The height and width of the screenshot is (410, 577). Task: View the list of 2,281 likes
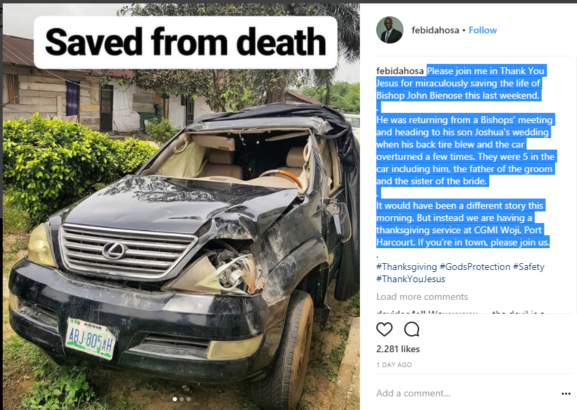(x=398, y=349)
